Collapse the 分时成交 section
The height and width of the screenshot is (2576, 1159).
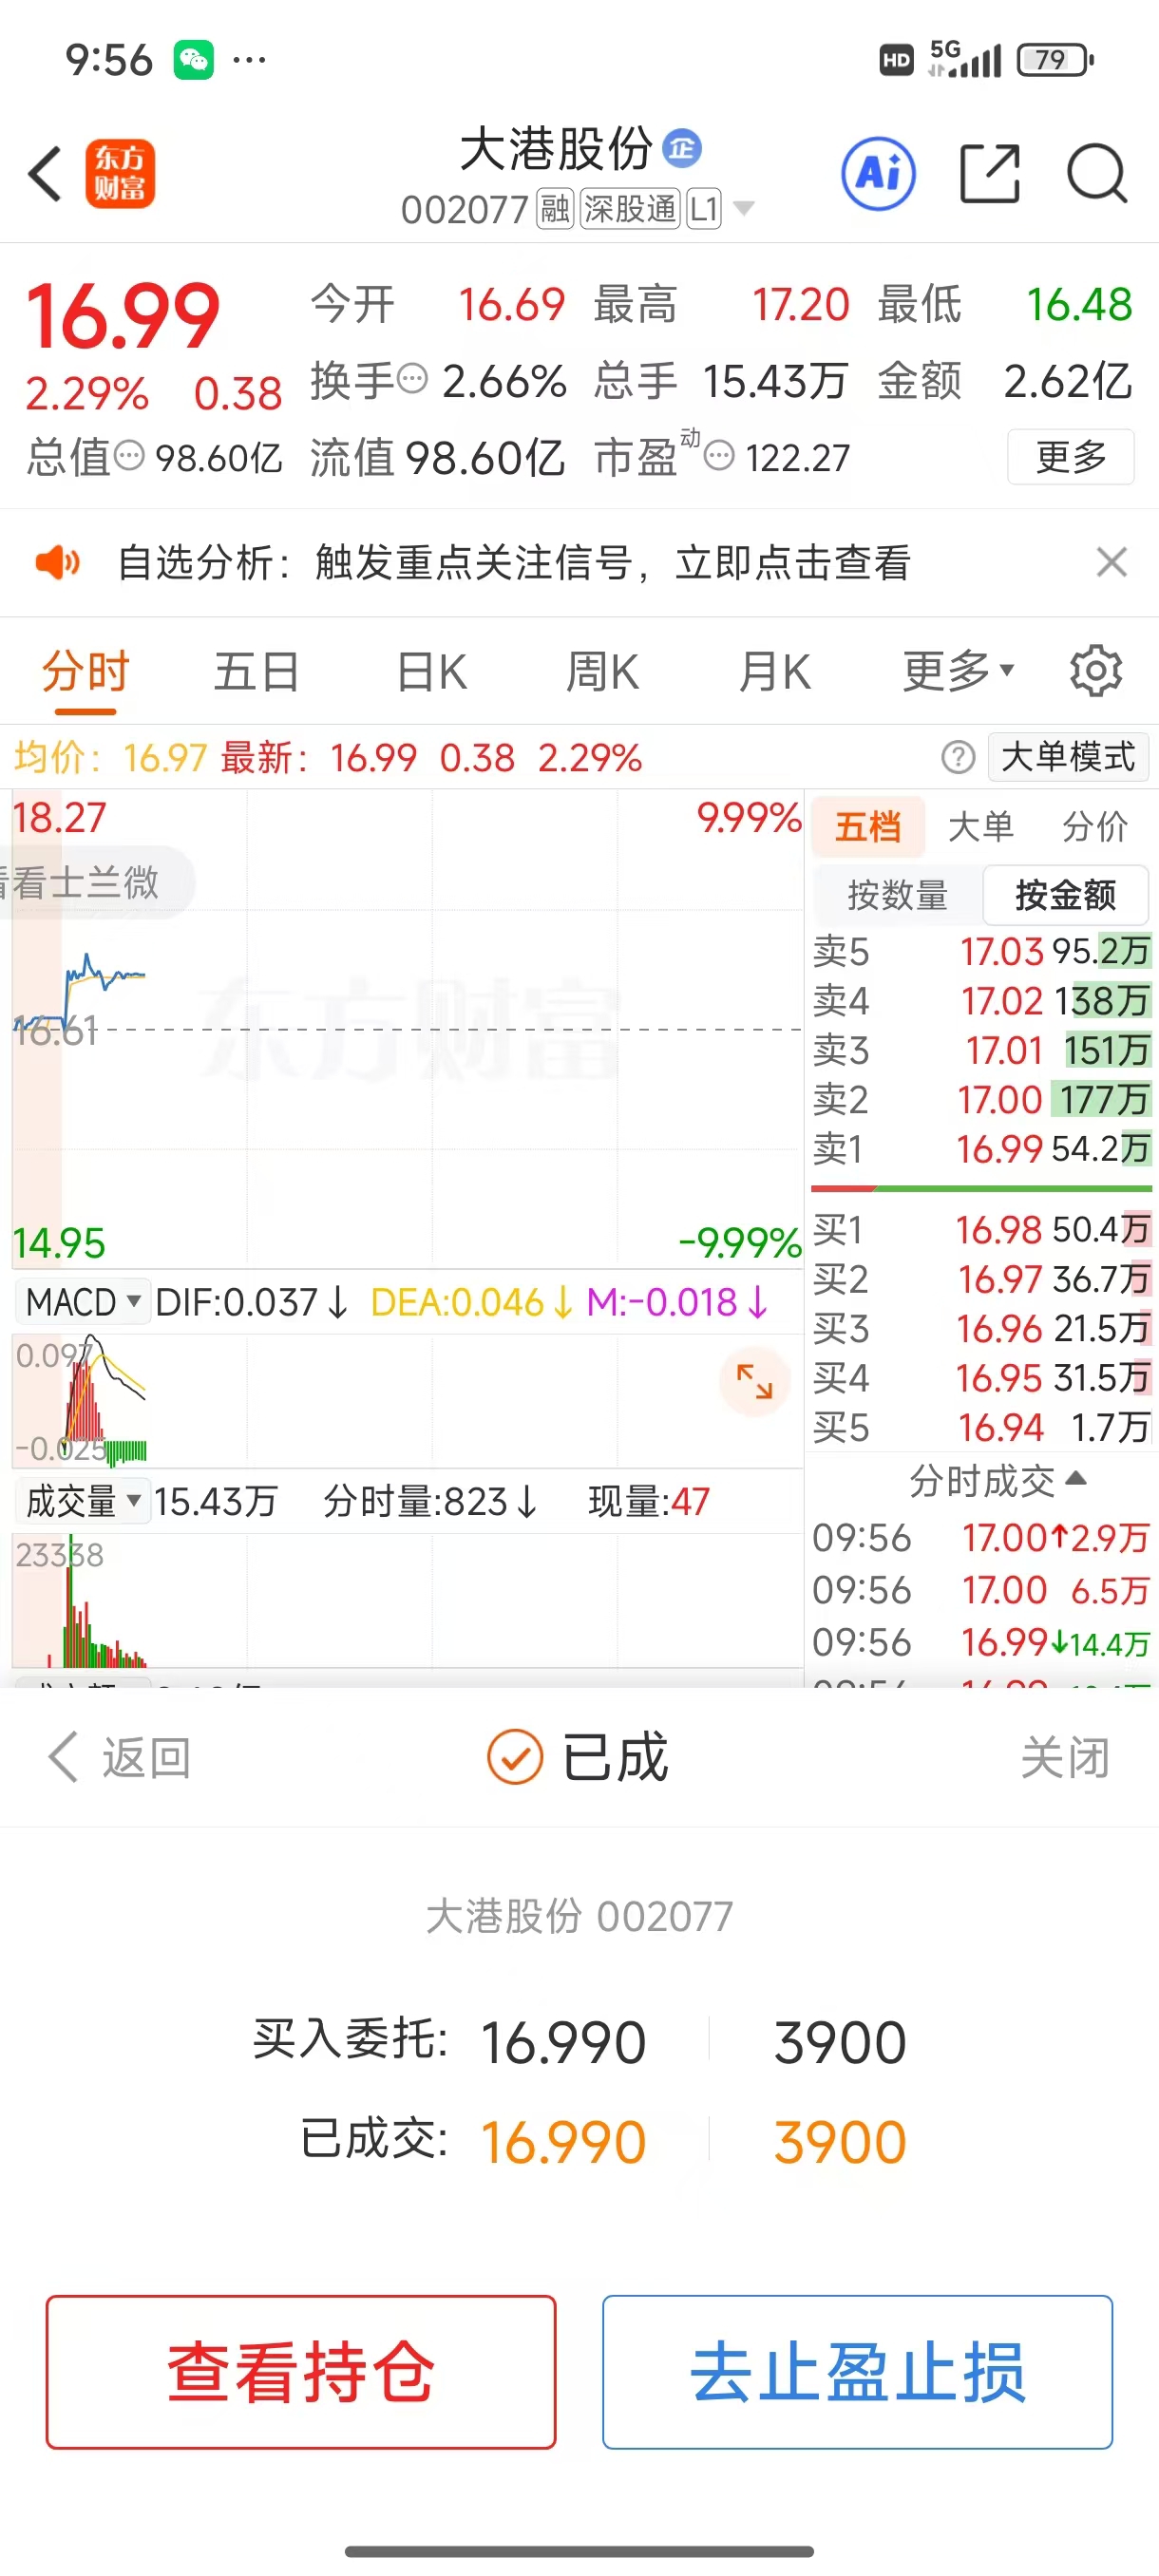997,1480
